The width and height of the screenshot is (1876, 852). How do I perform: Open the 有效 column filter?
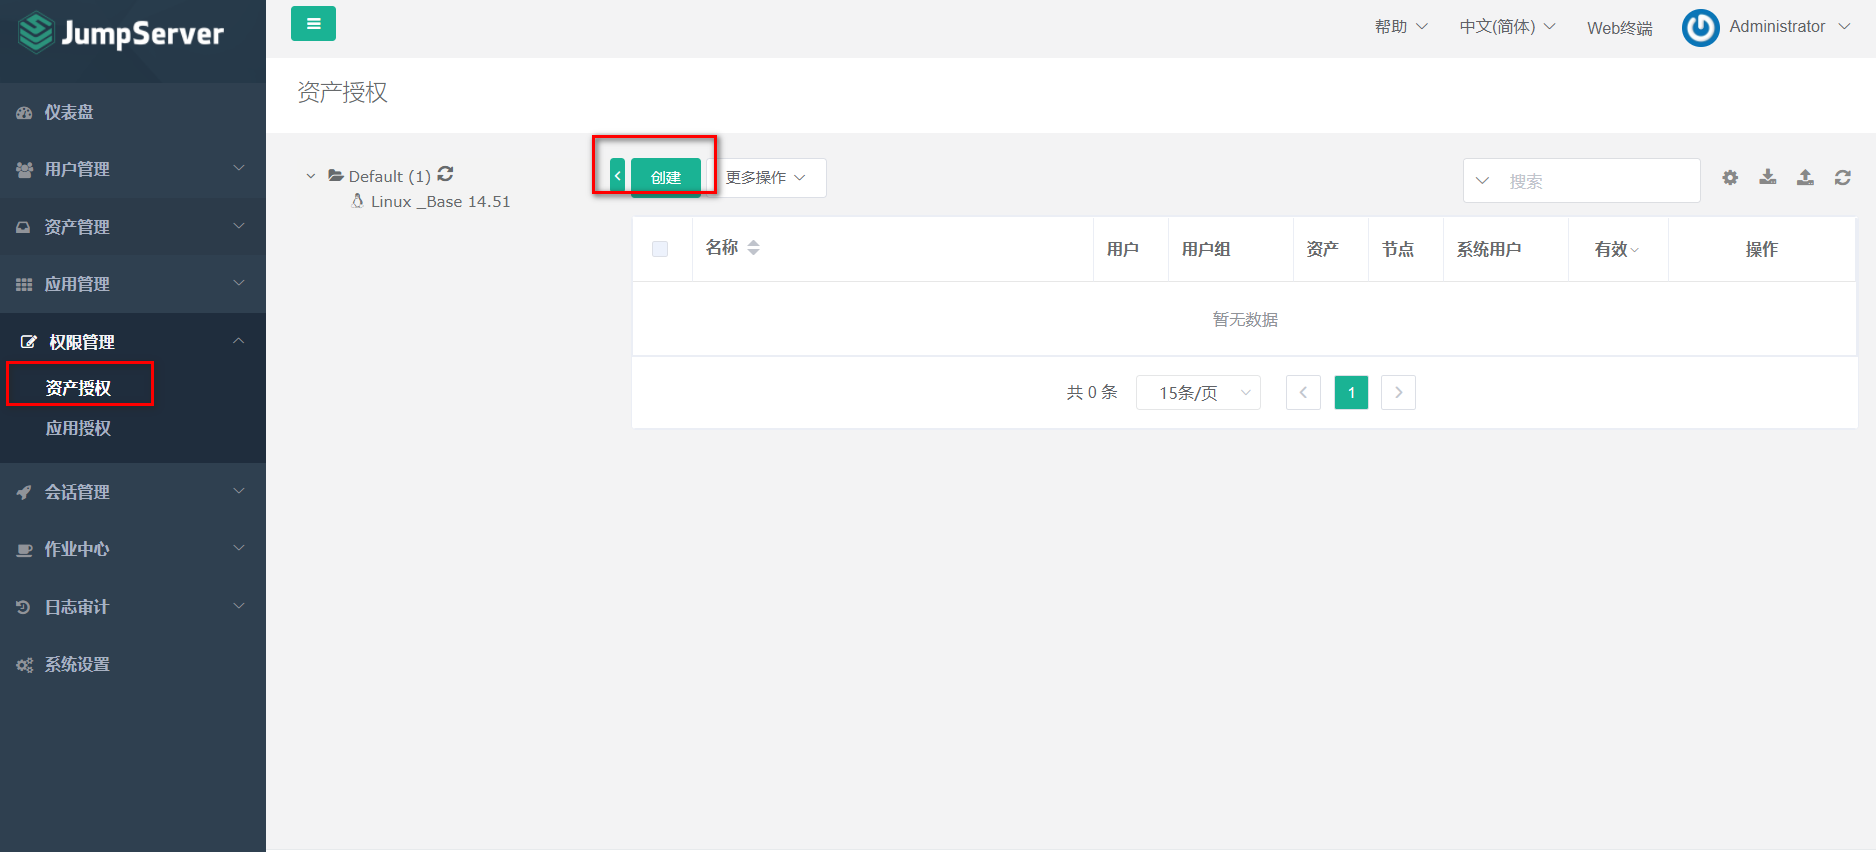[1617, 249]
